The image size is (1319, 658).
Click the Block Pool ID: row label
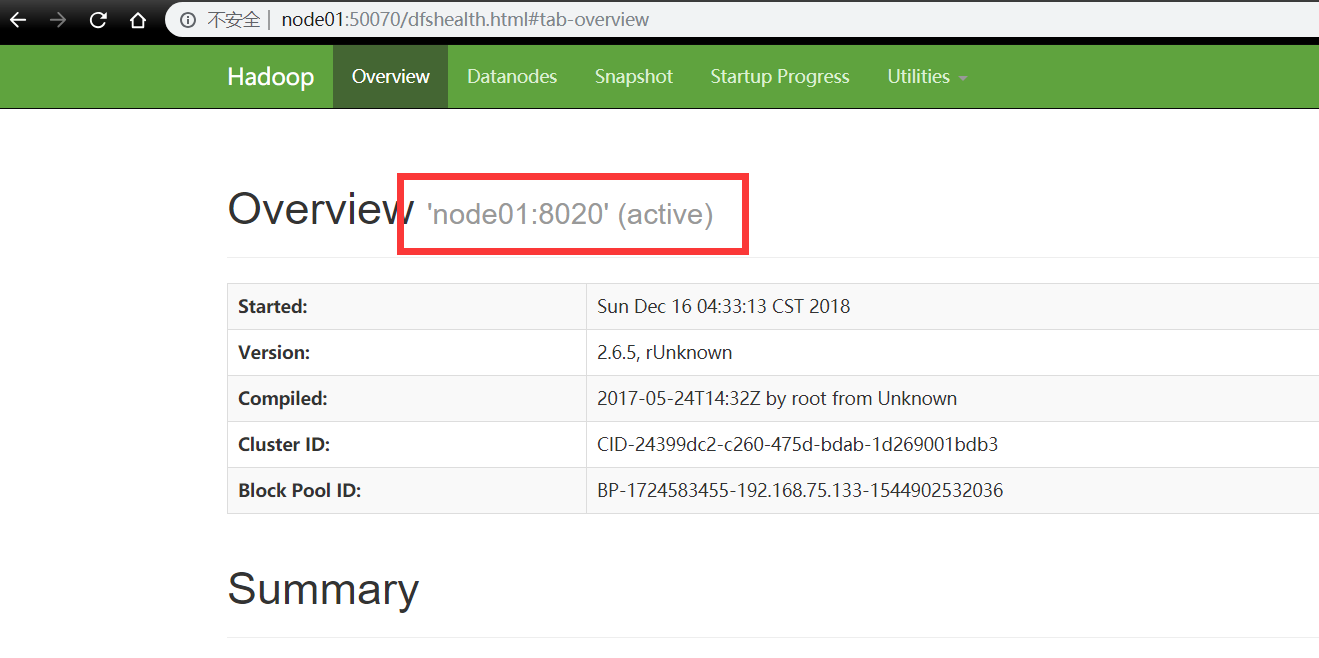pyautogui.click(x=300, y=491)
